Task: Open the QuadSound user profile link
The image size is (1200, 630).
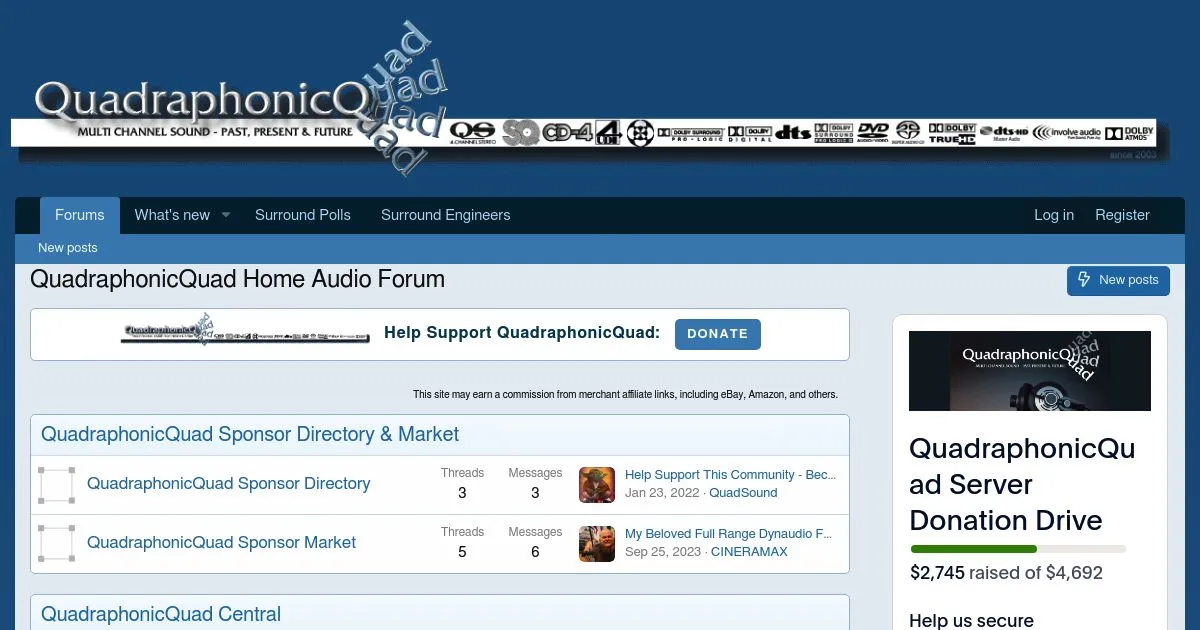Action: pyautogui.click(x=743, y=493)
